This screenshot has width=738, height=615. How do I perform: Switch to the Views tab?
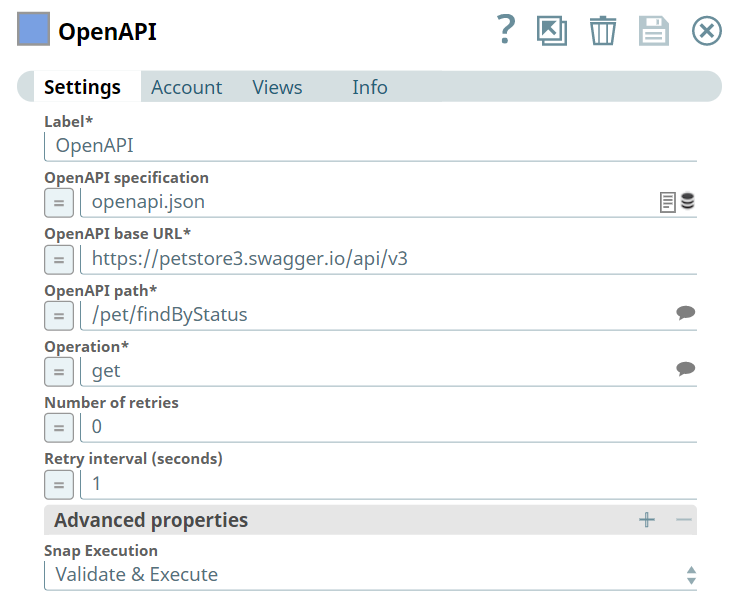(277, 88)
